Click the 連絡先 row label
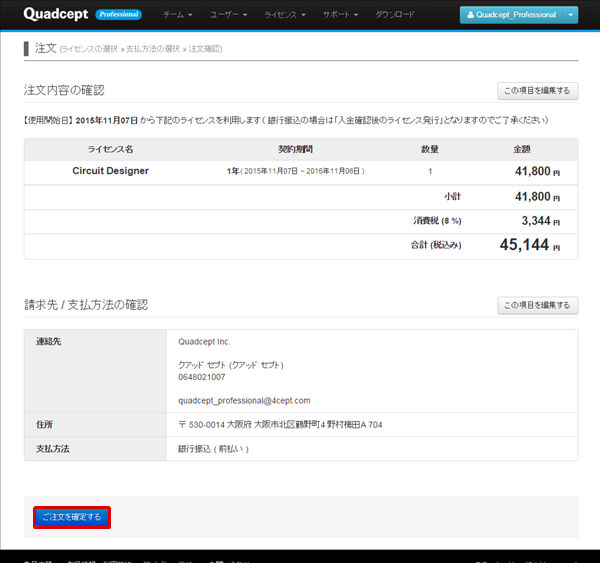600x563 pixels. (49, 341)
